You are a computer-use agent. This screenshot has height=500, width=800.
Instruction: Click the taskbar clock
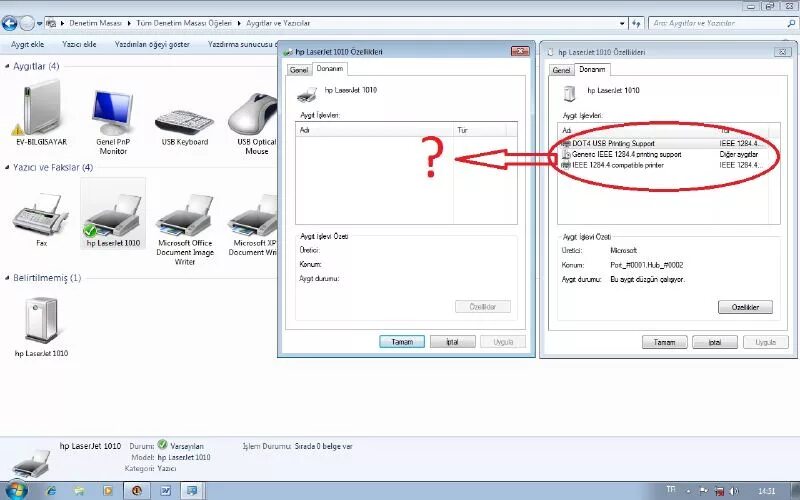click(766, 491)
